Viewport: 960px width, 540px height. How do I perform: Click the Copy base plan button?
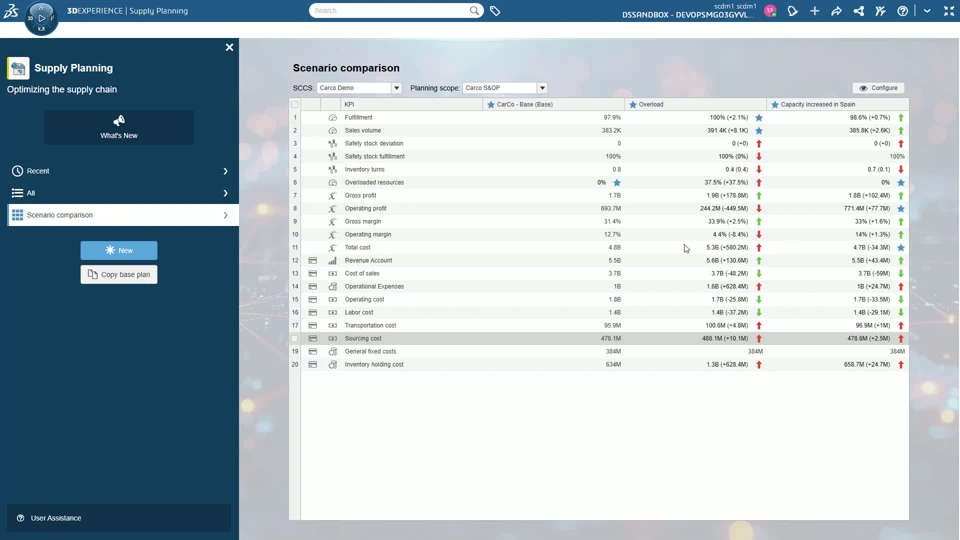pyautogui.click(x=119, y=274)
